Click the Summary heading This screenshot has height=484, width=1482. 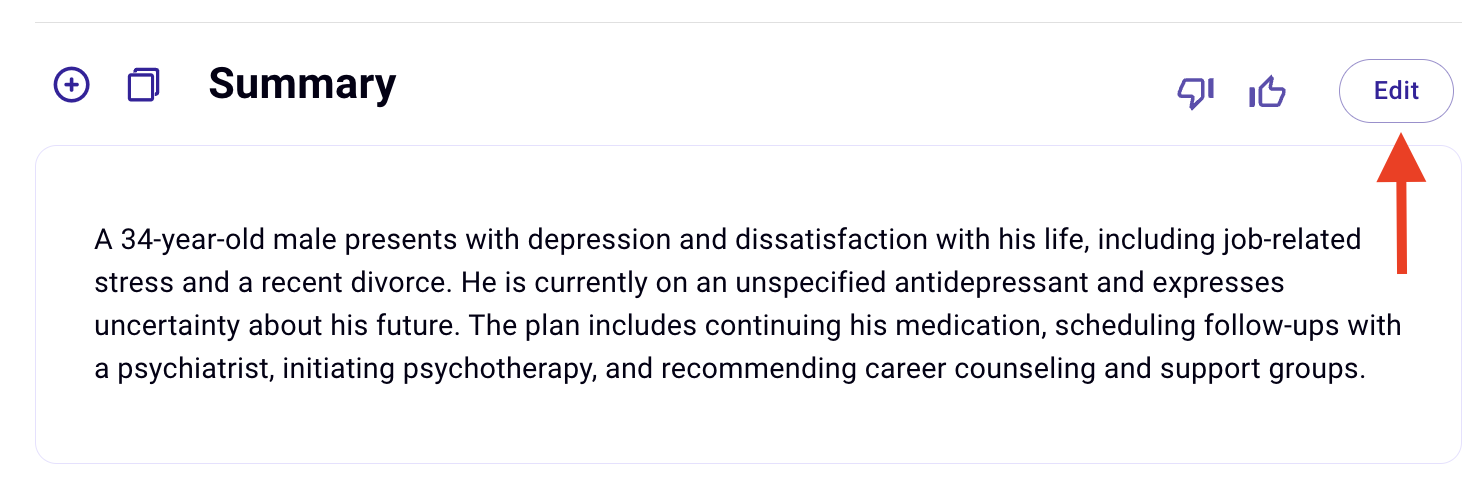[302, 84]
